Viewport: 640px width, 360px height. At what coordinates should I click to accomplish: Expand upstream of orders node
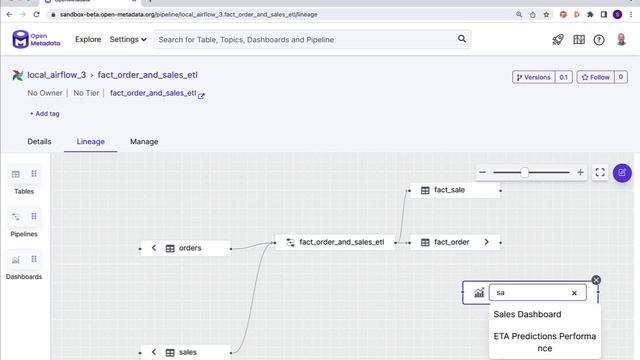coord(154,248)
